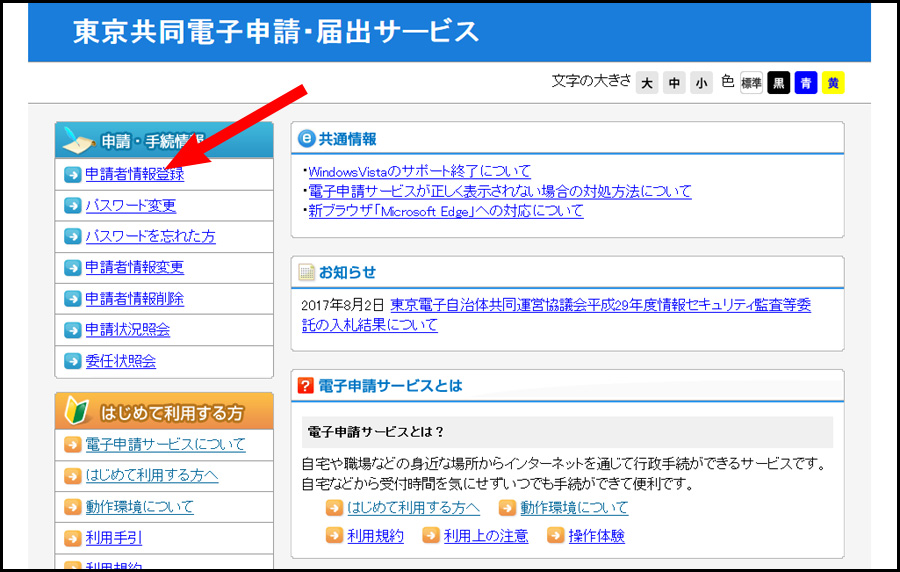Screen dimensions: 900x572
Task: Click the はじめて利用する方 sidebar header
Action: point(164,411)
